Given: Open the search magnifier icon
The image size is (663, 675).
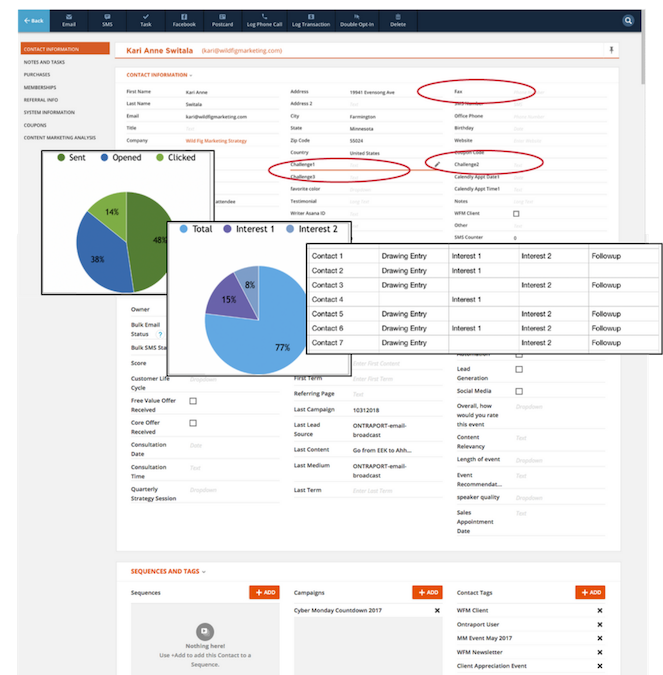Looking at the screenshot, I should [628, 20].
